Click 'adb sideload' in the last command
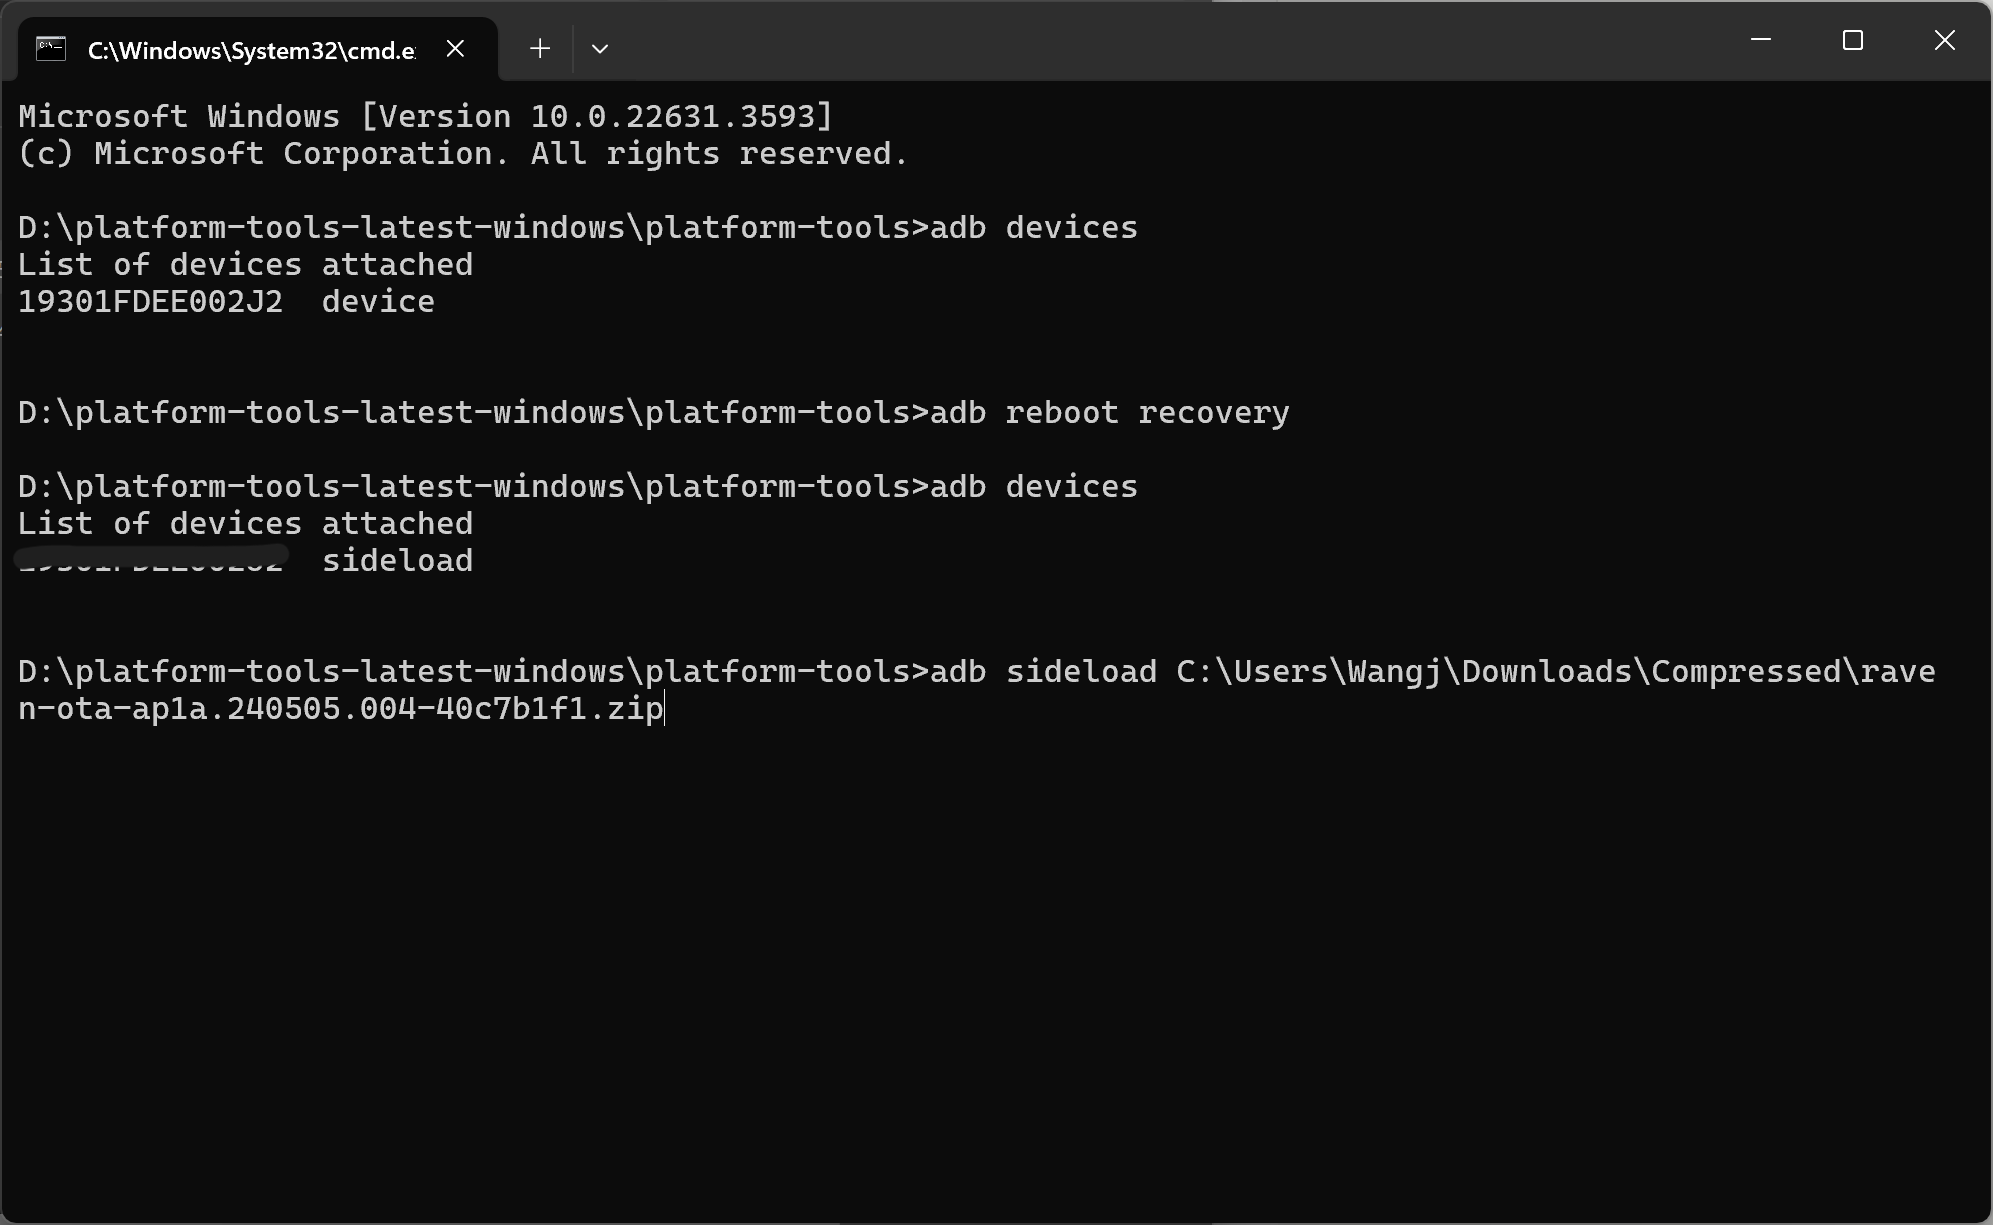Viewport: 1993px width, 1225px height. (1043, 672)
